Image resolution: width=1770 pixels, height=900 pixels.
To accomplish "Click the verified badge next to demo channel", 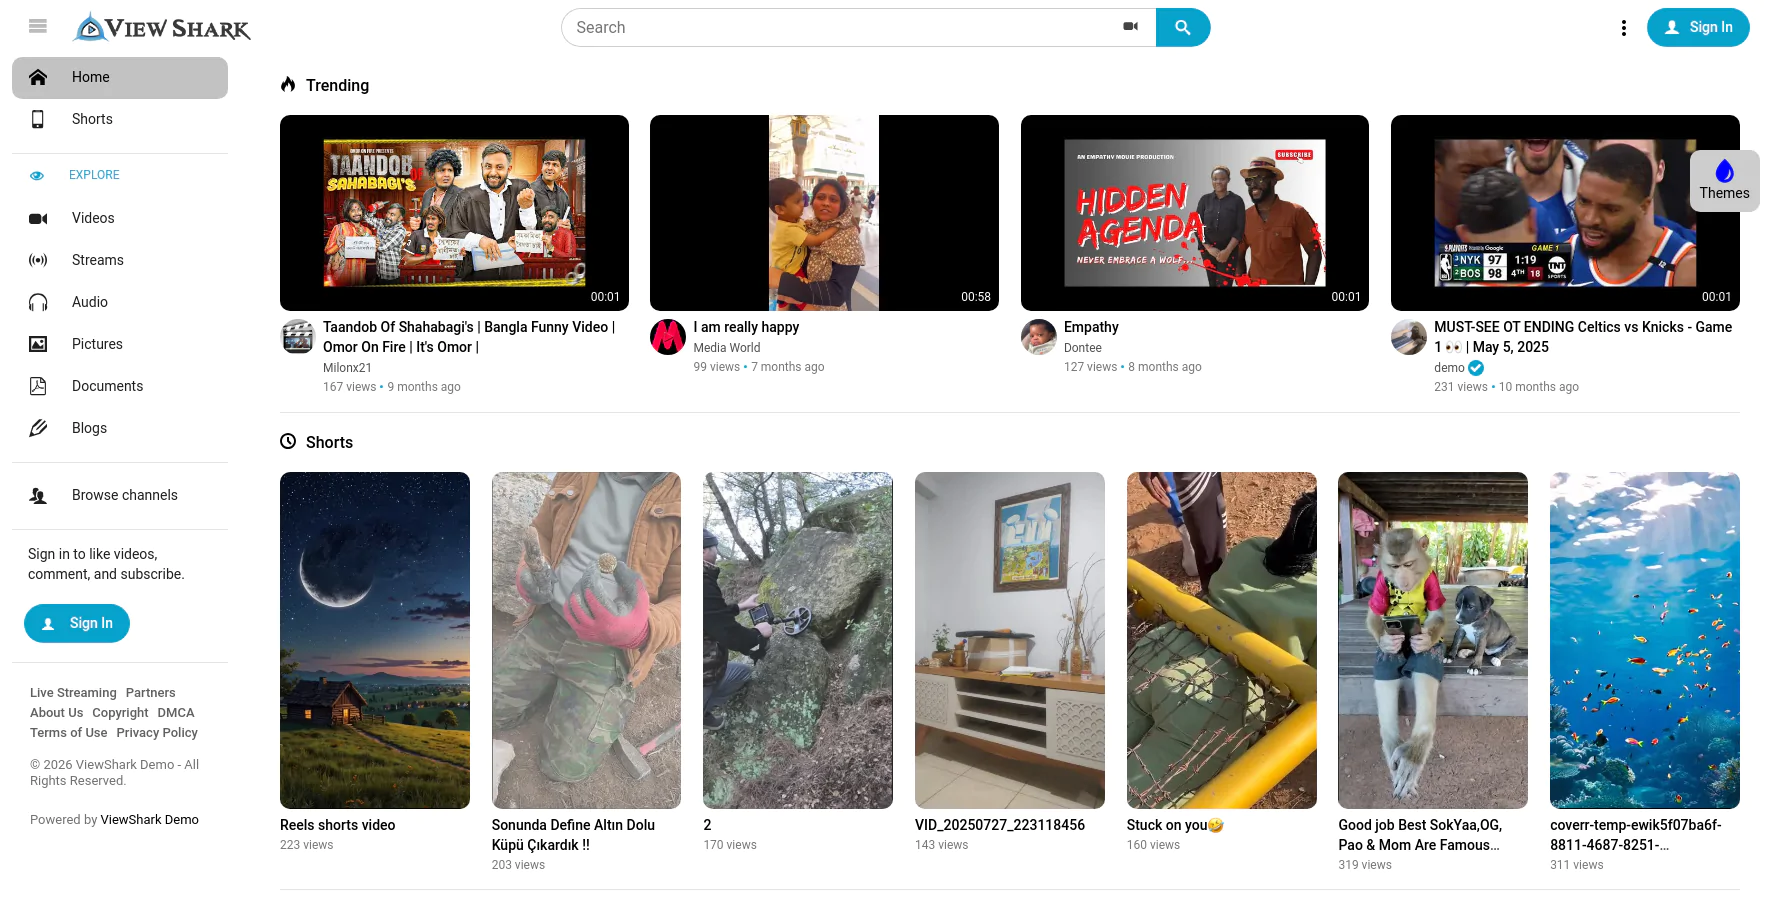I will coord(1475,368).
